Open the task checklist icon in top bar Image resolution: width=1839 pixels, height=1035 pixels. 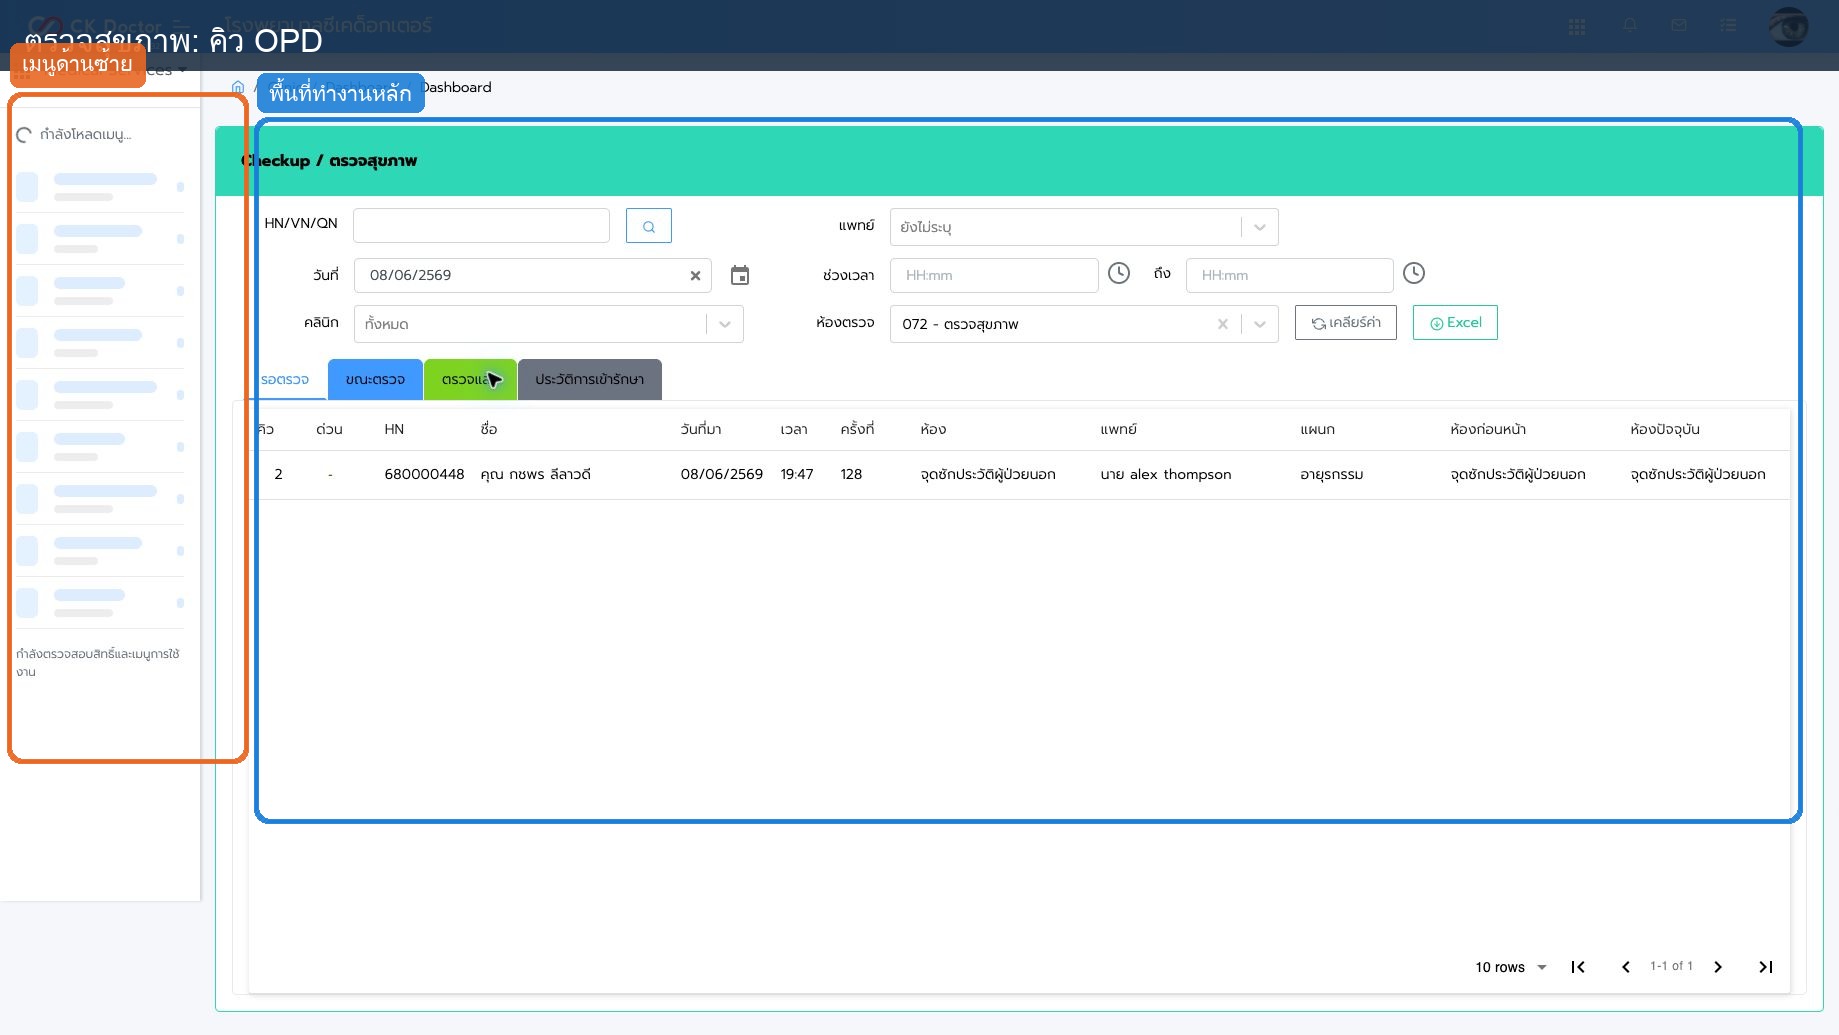(x=1728, y=26)
